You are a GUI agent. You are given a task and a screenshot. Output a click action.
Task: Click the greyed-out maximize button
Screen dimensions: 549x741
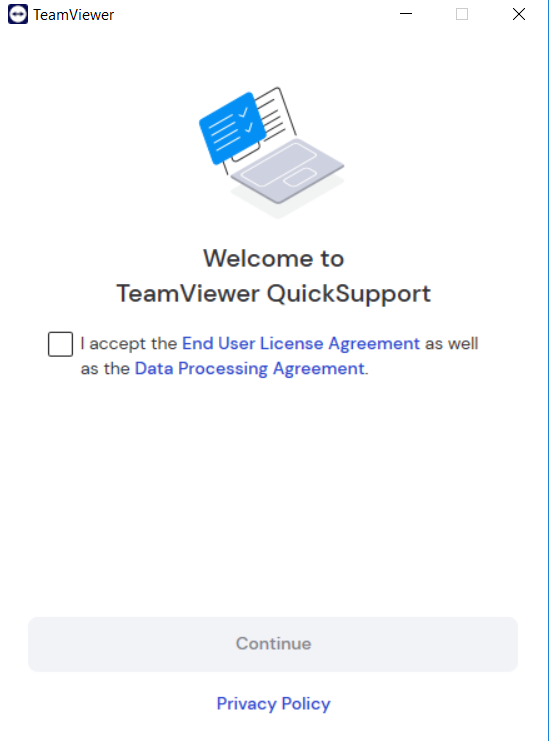462,14
